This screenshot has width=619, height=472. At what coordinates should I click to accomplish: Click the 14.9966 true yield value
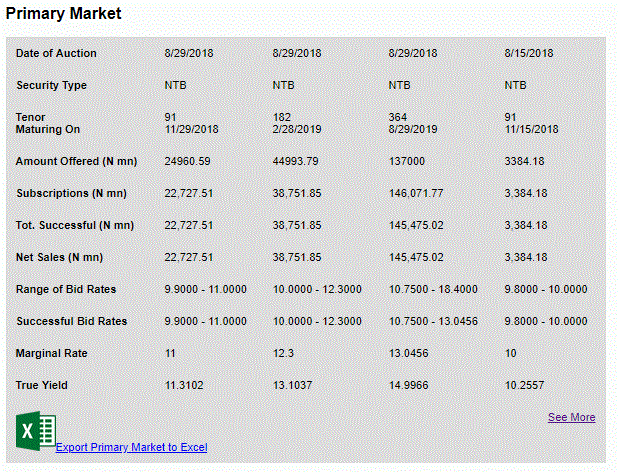coord(411,385)
